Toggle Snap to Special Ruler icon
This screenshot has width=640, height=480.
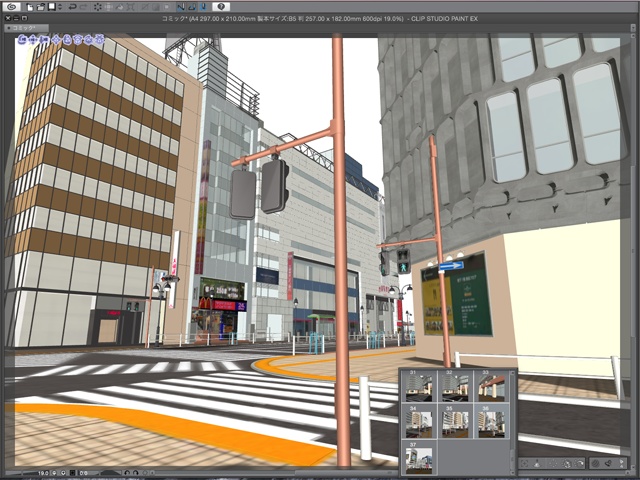(x=192, y=7)
